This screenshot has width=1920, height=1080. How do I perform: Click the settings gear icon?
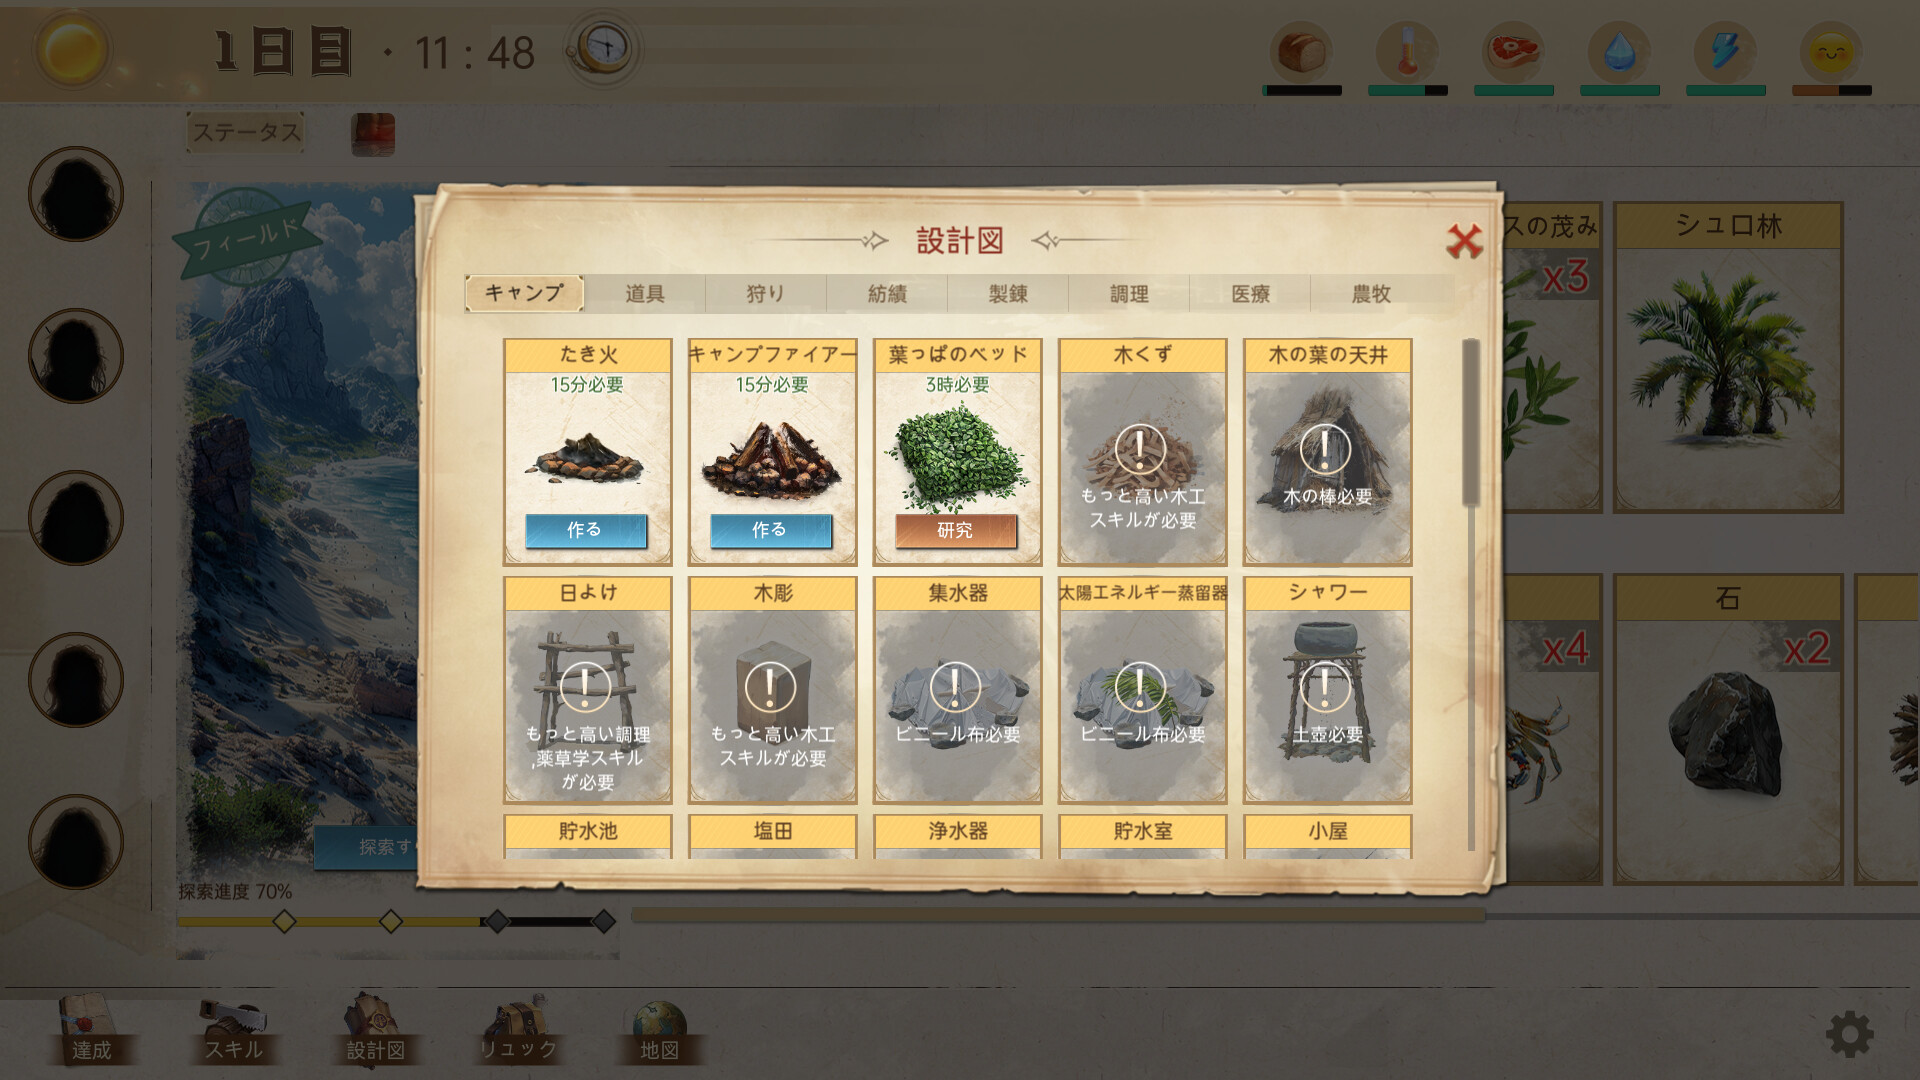pos(1849,1033)
